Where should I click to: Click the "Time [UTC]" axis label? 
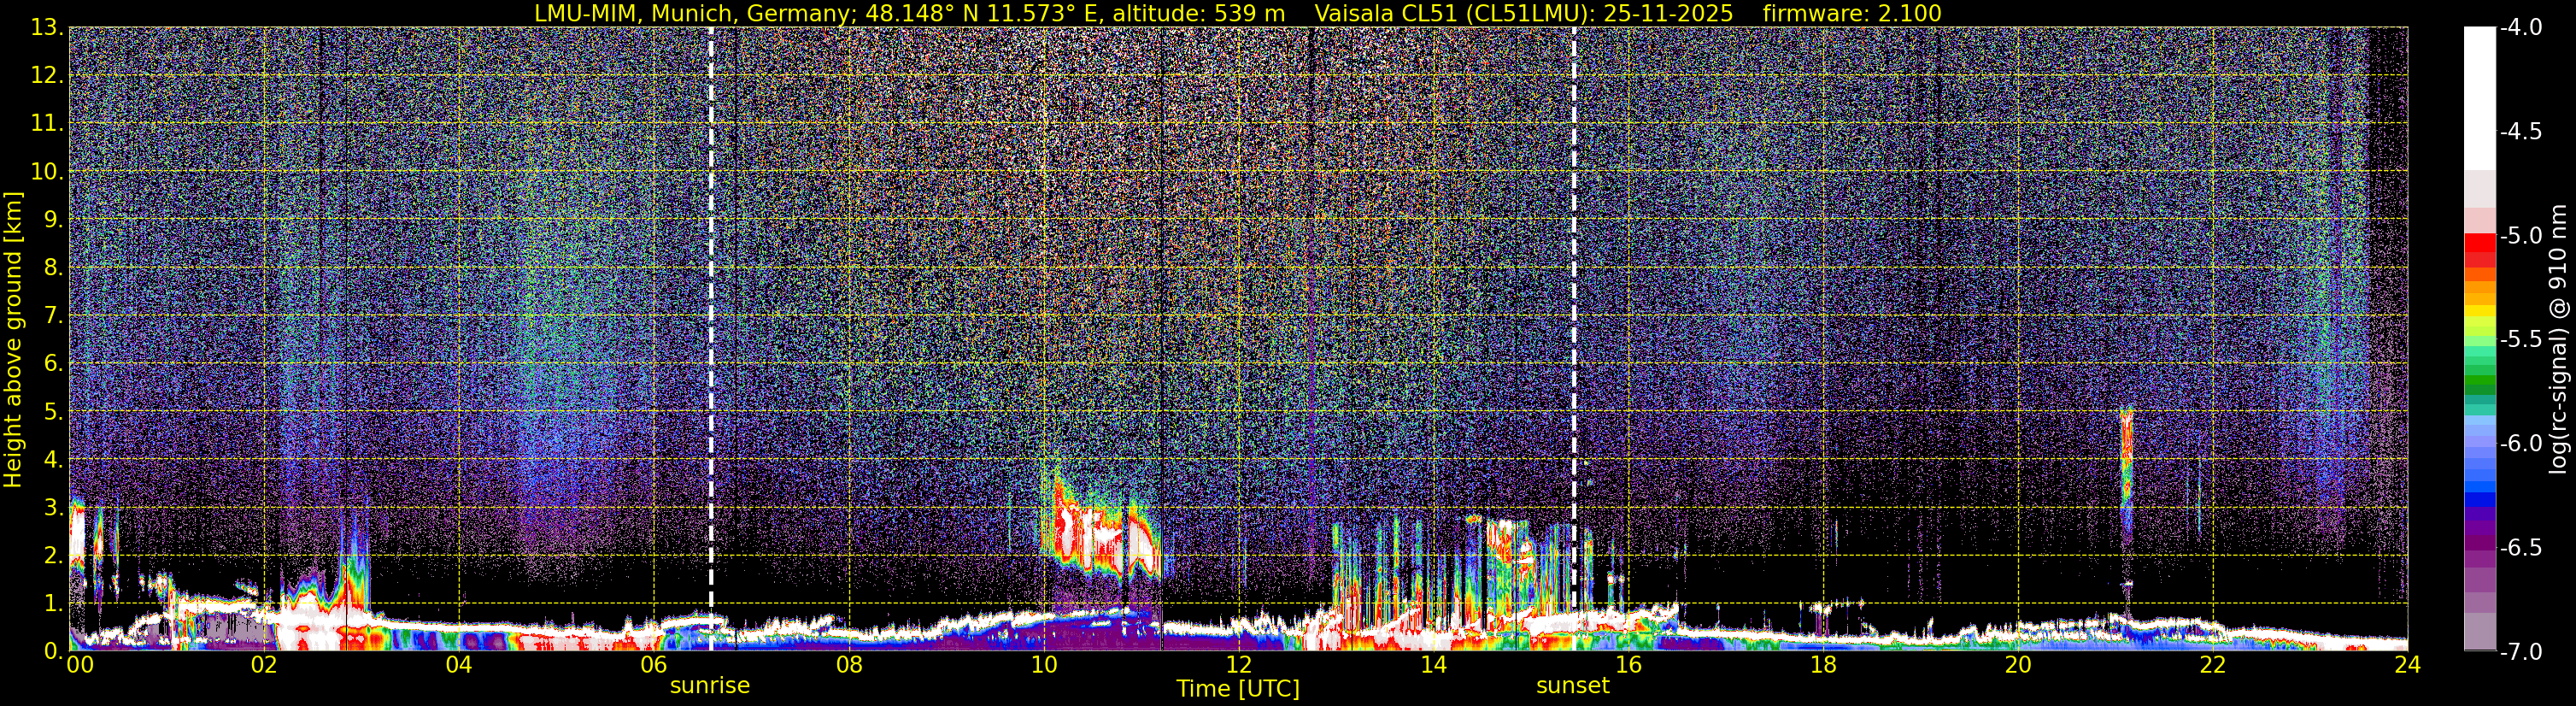[1237, 689]
